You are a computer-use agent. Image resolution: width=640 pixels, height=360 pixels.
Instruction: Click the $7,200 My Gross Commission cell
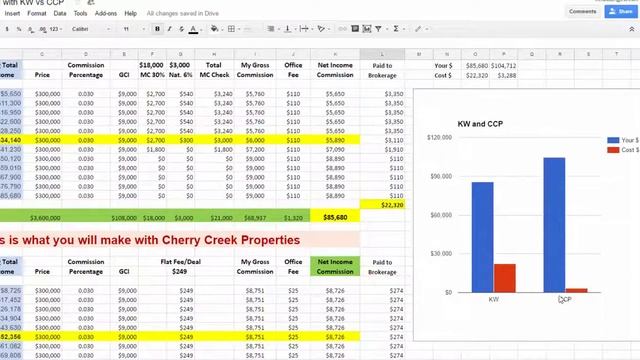pos(255,149)
